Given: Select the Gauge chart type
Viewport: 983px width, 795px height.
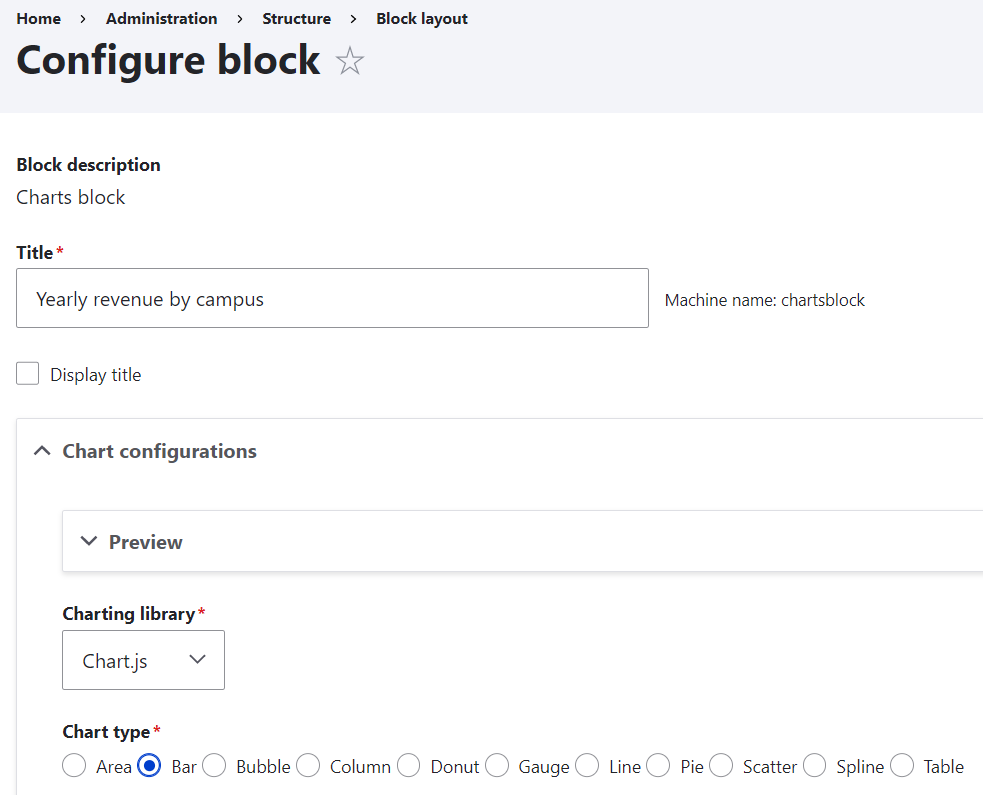Looking at the screenshot, I should pos(497,765).
